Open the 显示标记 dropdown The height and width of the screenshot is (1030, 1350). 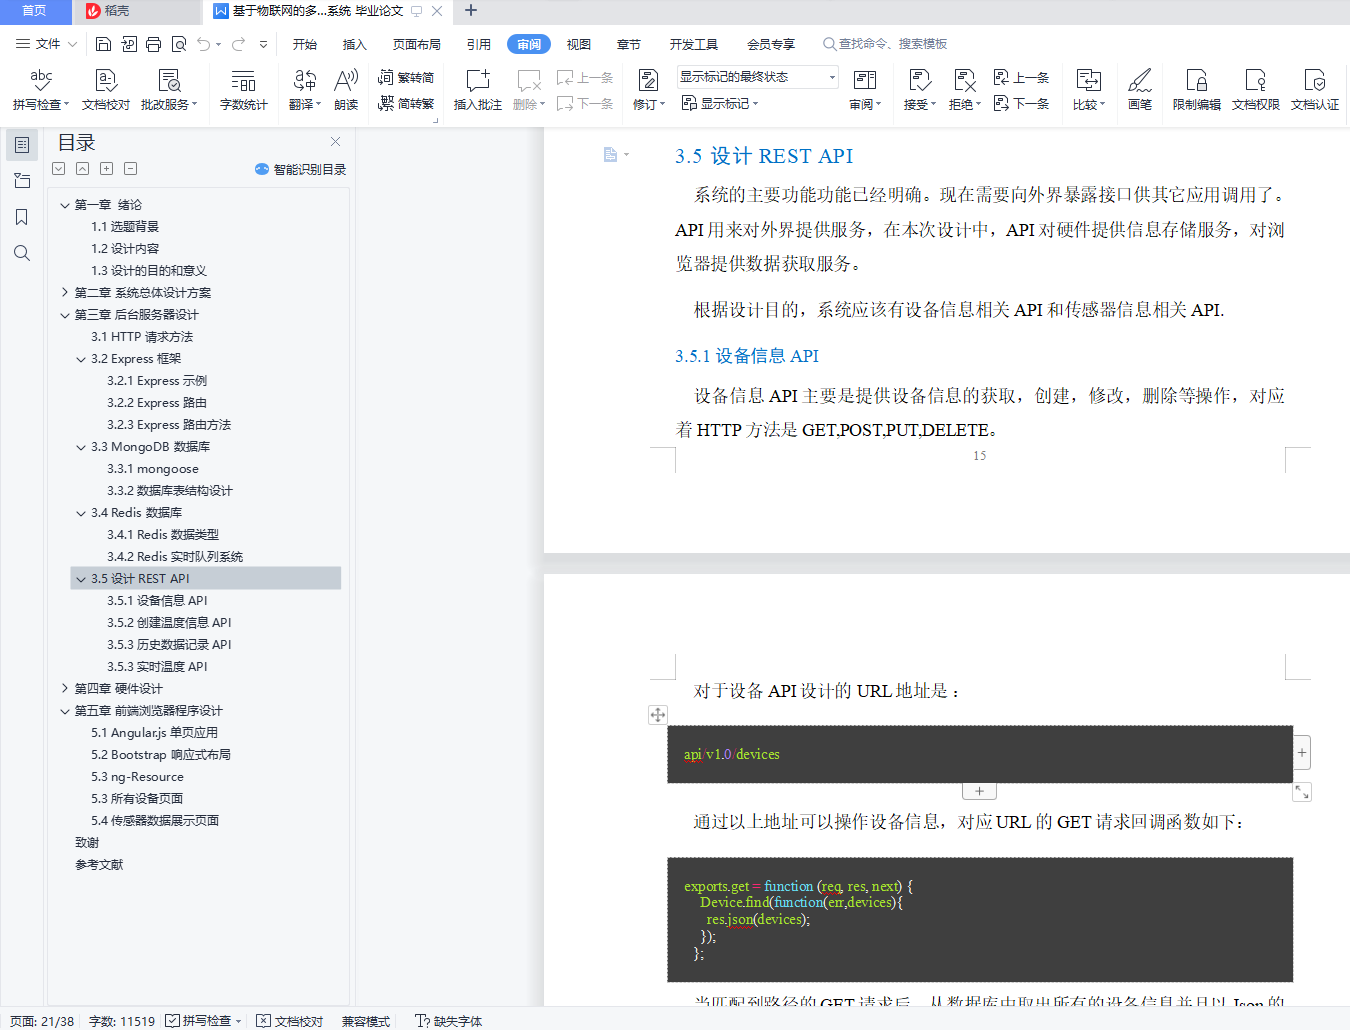(720, 103)
